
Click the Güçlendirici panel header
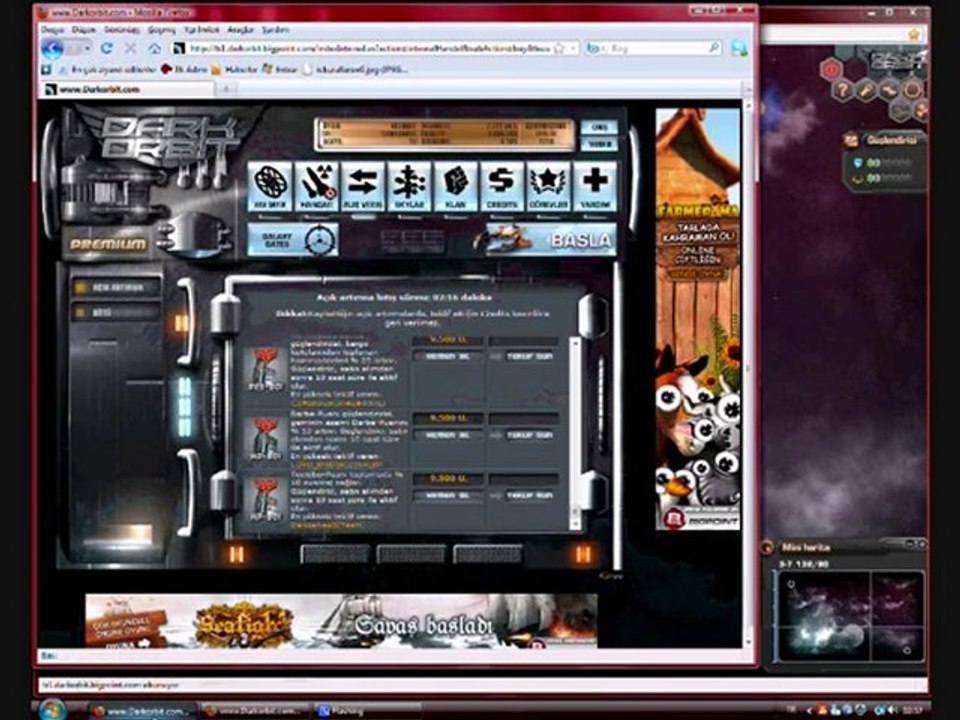point(885,140)
